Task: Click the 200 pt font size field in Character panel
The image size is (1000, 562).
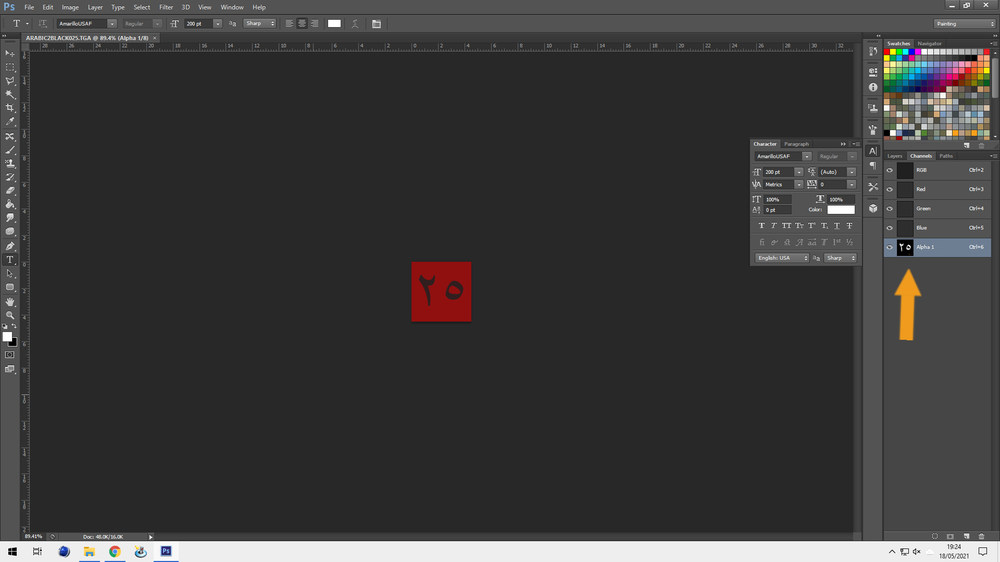Action: coord(778,172)
